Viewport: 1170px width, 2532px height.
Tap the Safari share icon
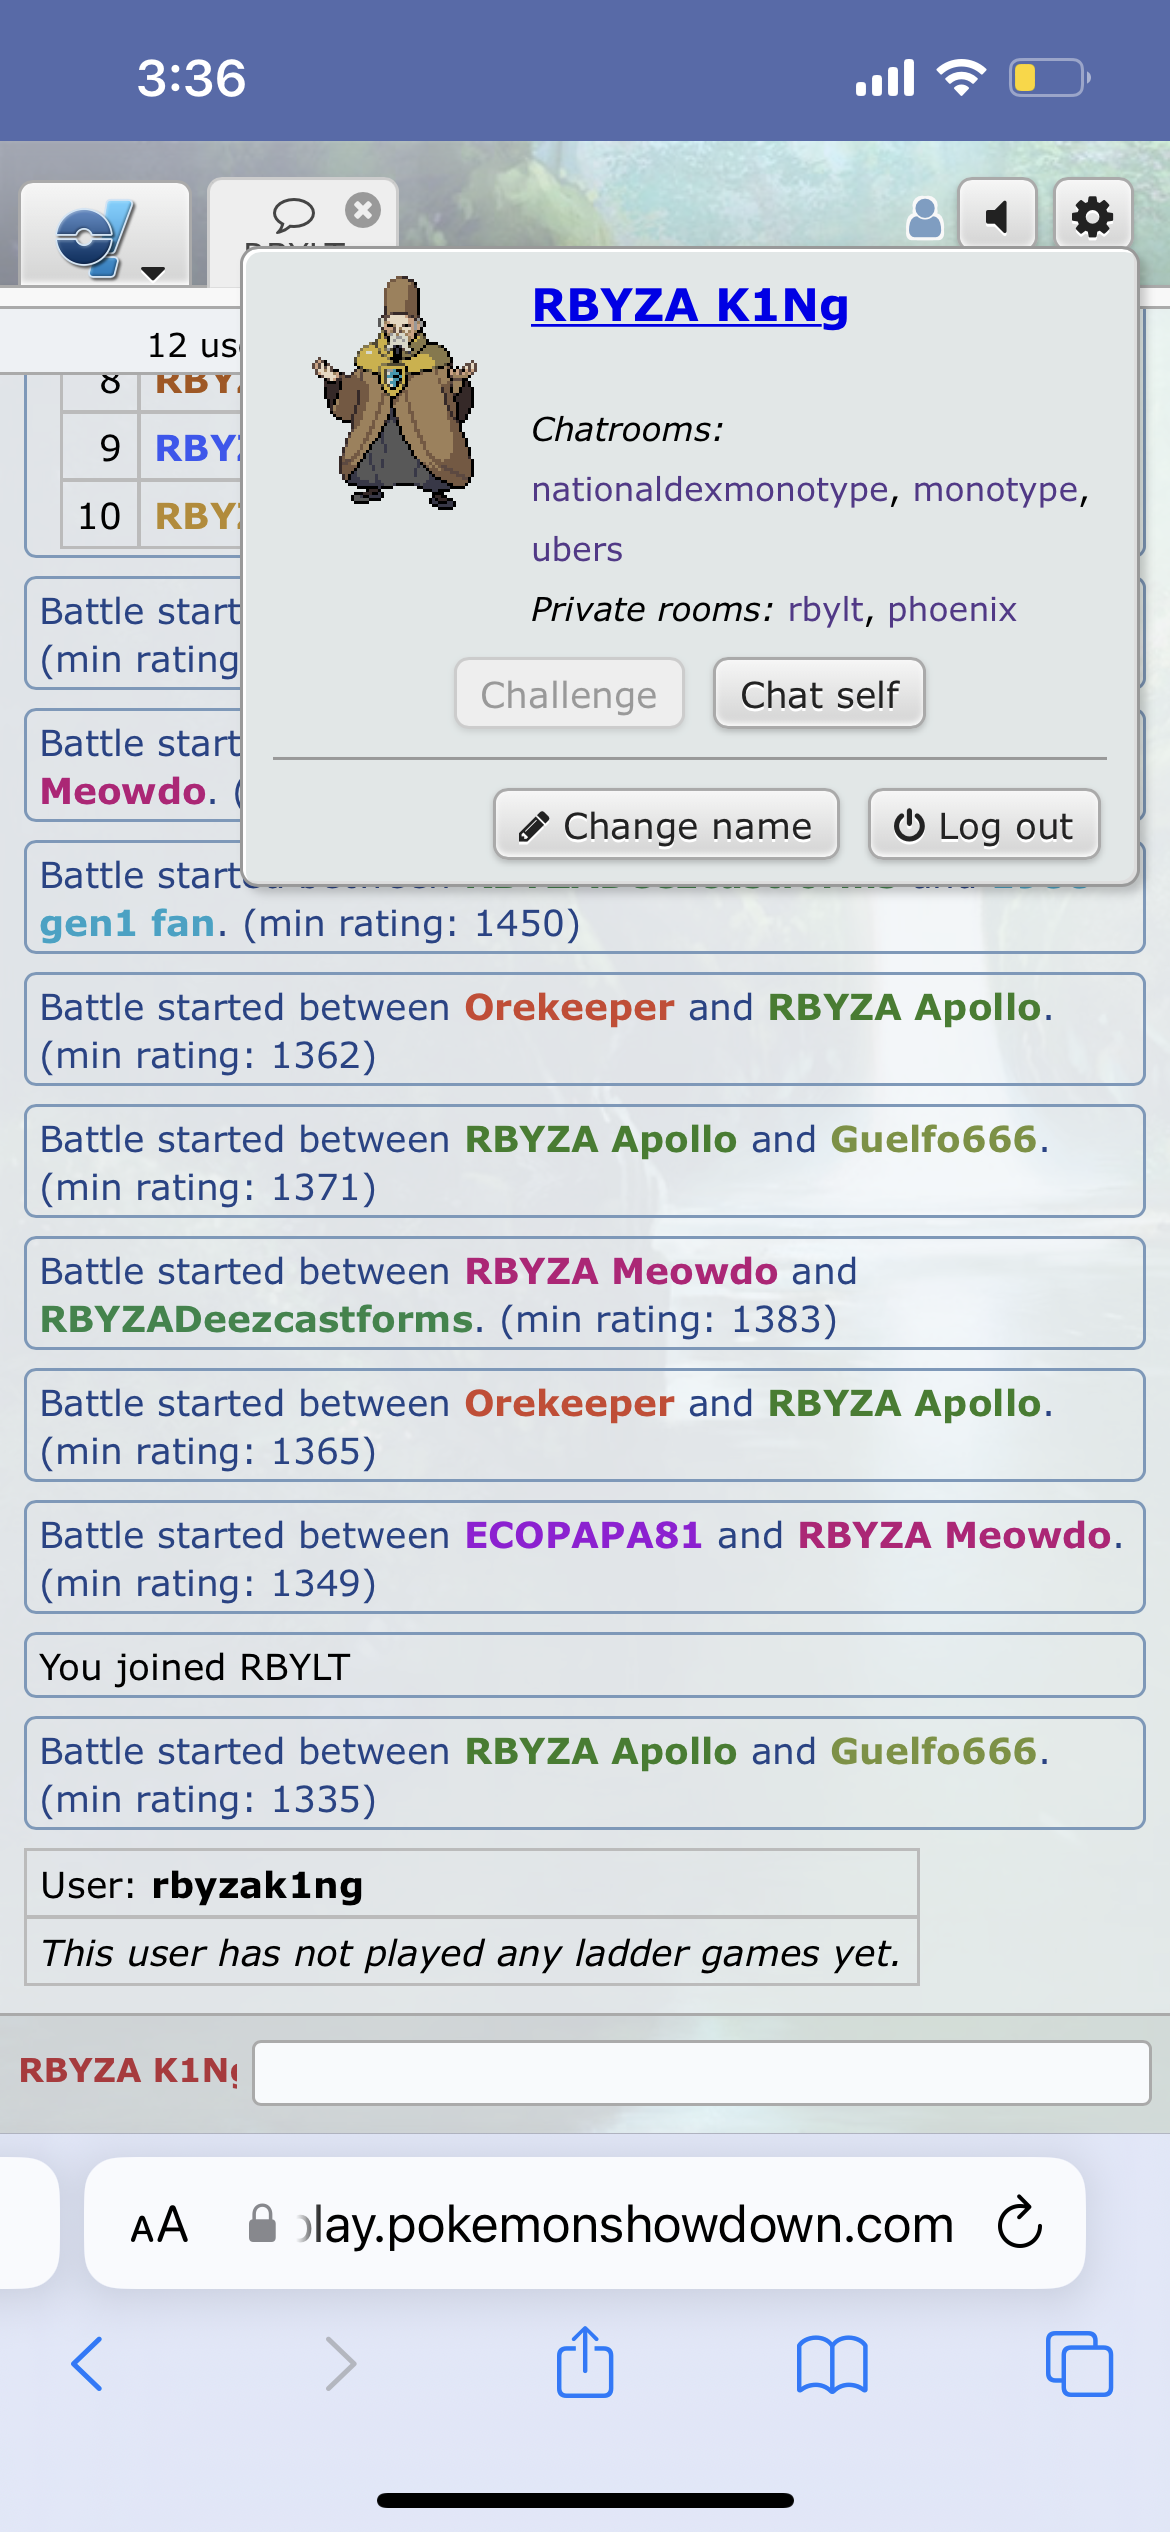[585, 2363]
